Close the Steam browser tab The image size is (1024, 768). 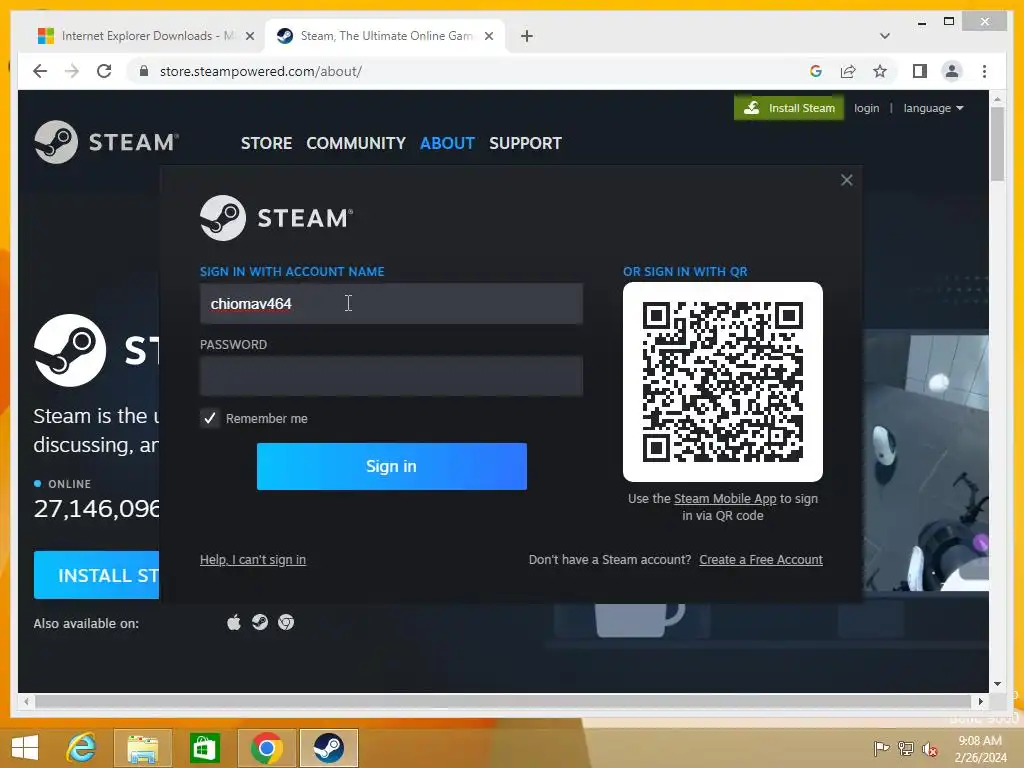point(488,36)
